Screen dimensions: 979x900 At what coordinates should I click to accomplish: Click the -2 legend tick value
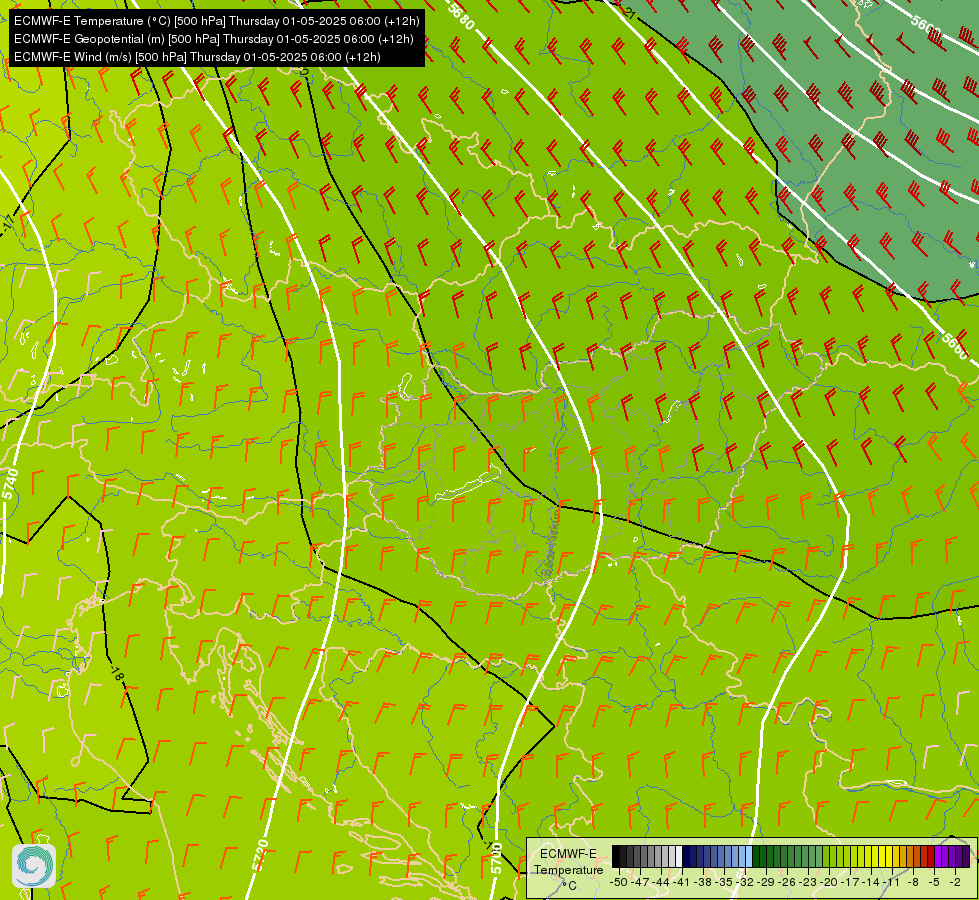[x=955, y=882]
